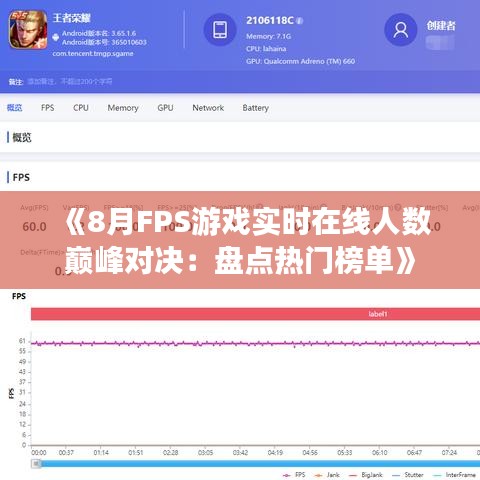Viewport: 480px width, 480px height.
Task: Click the Honor of Kings game icon
Action: coord(28,30)
